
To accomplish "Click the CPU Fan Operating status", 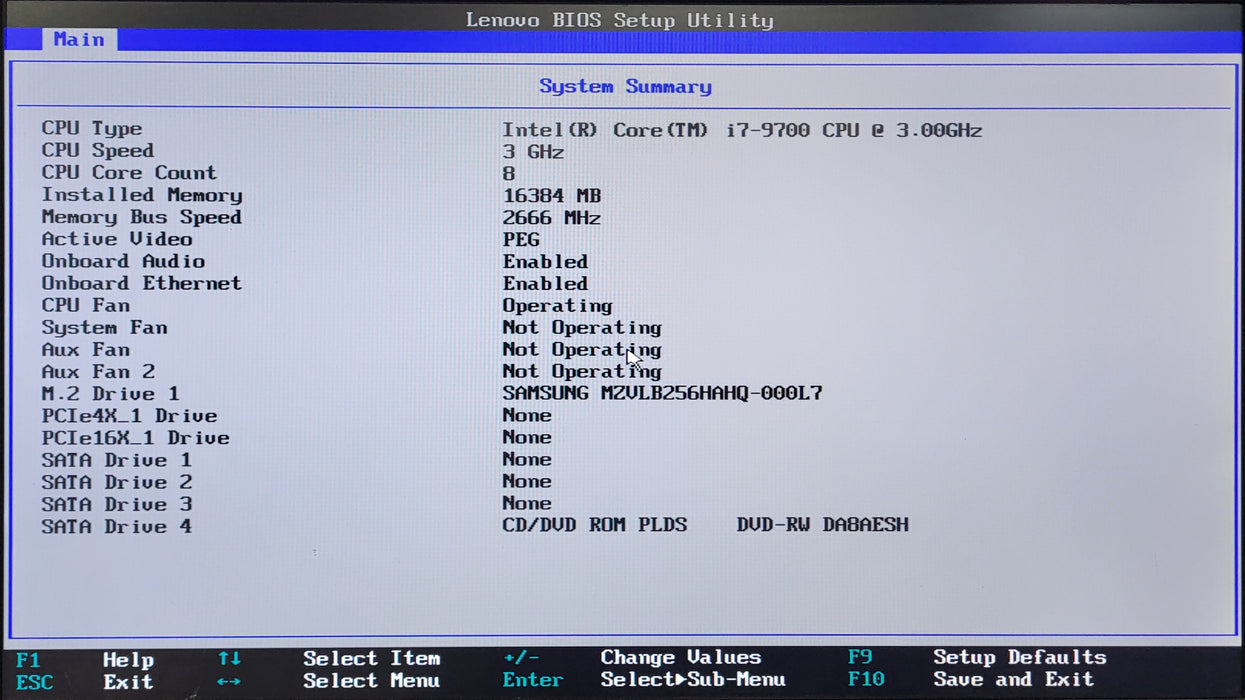I will (x=557, y=306).
